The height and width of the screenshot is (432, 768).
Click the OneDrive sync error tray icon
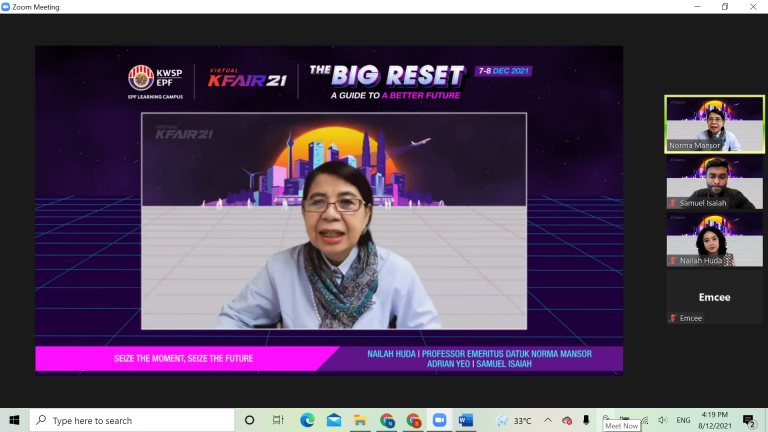tap(567, 420)
